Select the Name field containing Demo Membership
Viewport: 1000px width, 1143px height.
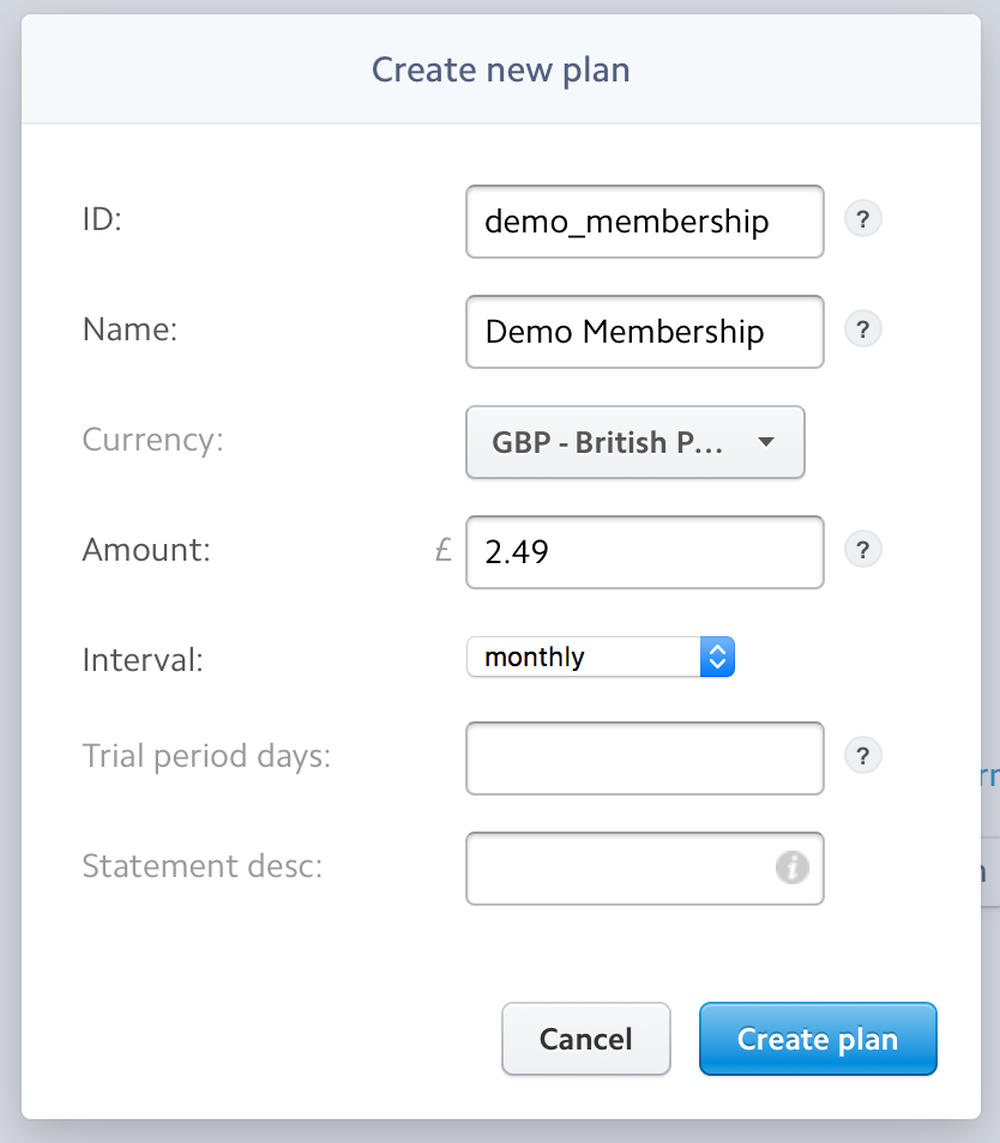tap(644, 332)
